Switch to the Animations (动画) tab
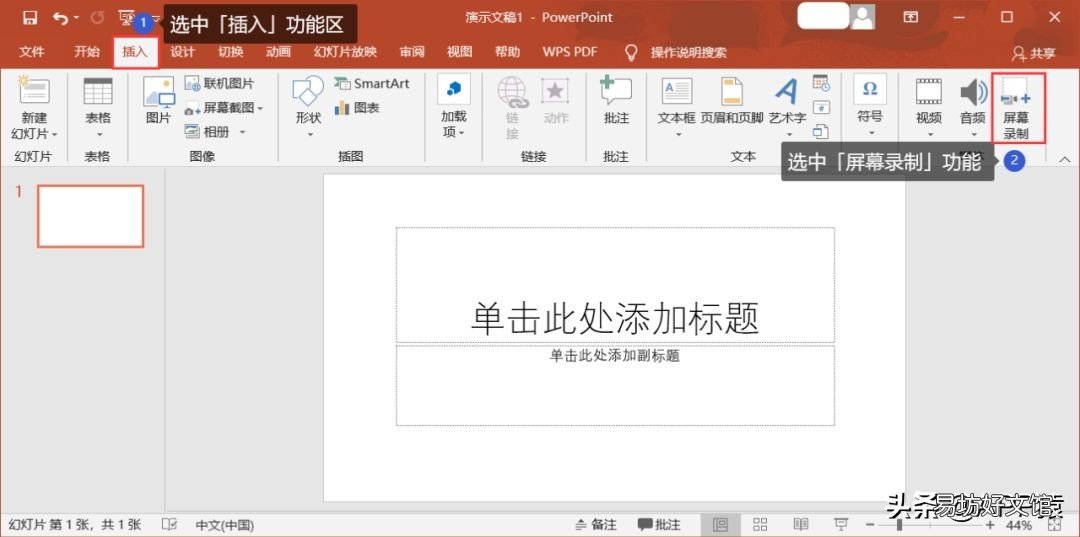The width and height of the screenshot is (1080, 537). click(278, 52)
